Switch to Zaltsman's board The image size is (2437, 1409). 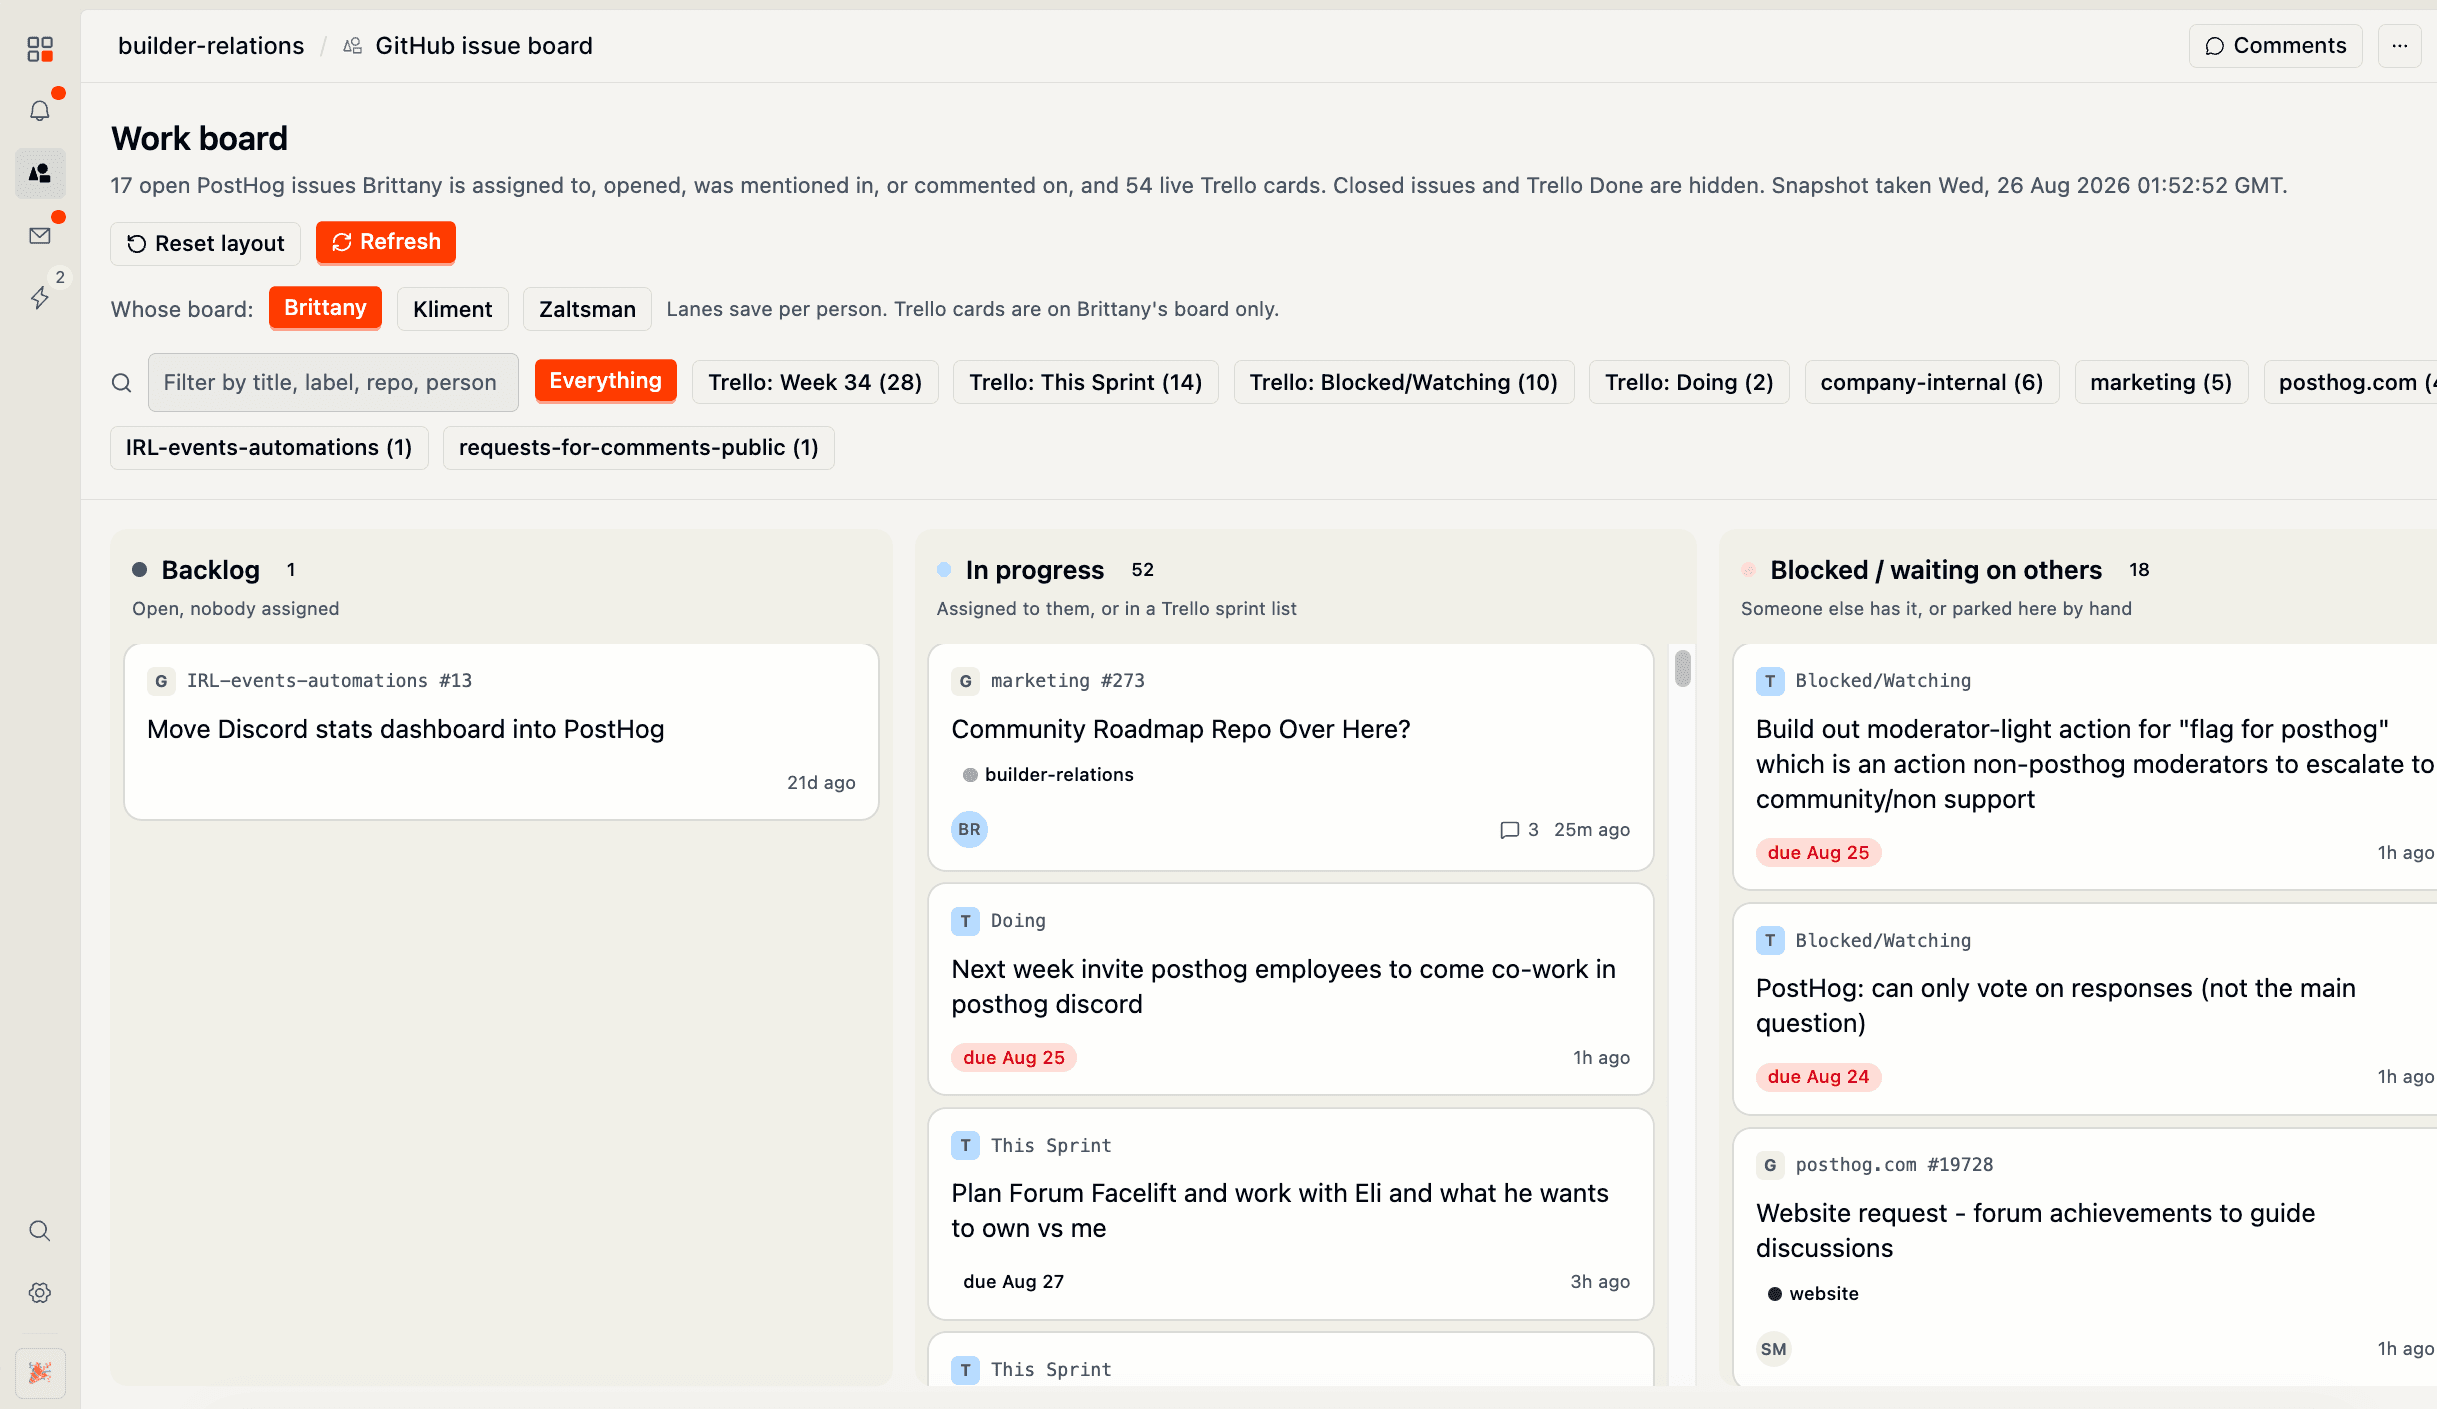[x=587, y=309]
